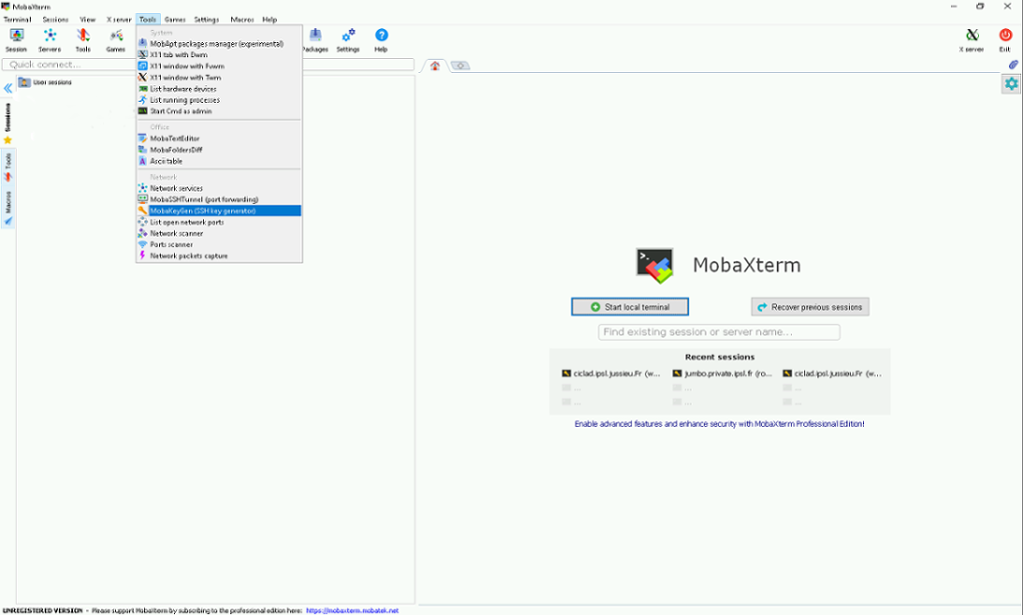This screenshot has width=1023, height=615.
Task: Click the Find existing session field
Action: tap(719, 332)
